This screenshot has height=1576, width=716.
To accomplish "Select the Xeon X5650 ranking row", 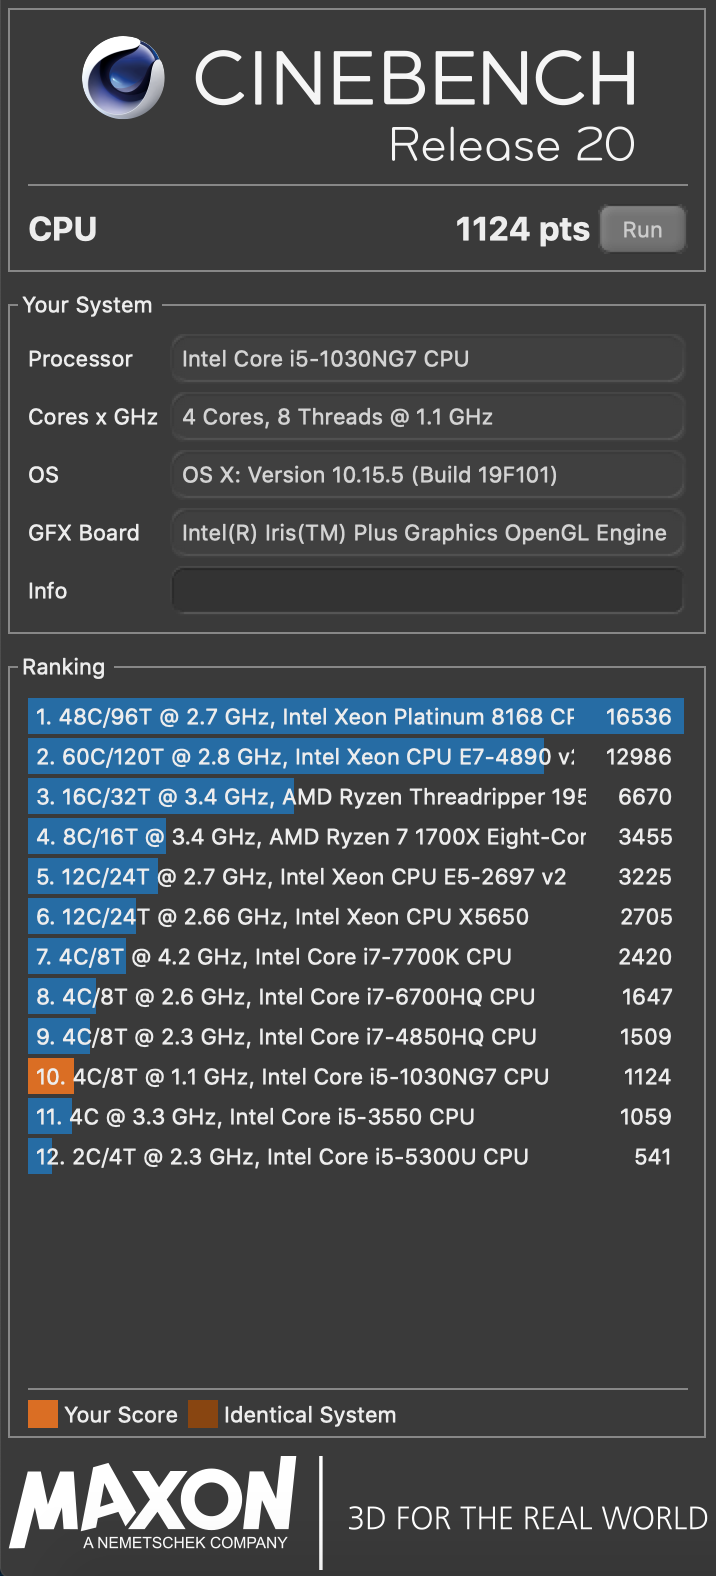I will 356,917.
